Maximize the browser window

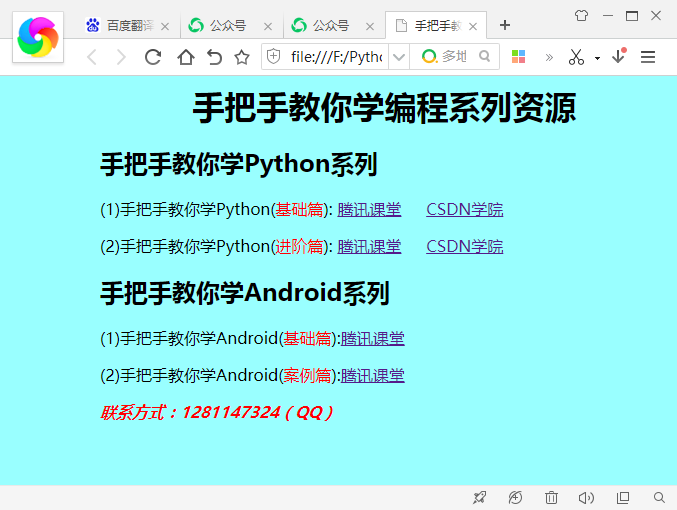[632, 16]
